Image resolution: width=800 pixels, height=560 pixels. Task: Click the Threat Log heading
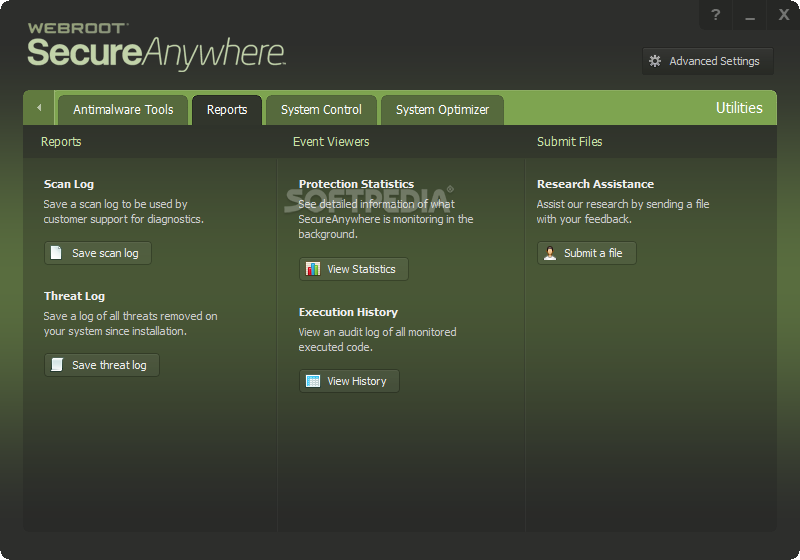coord(74,296)
